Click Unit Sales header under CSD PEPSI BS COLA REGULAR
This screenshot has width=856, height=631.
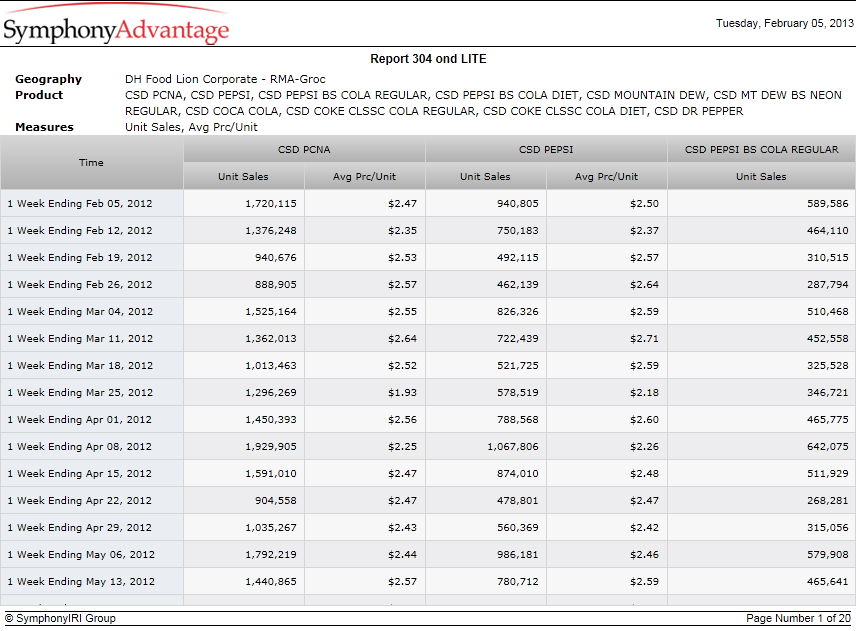click(x=762, y=176)
